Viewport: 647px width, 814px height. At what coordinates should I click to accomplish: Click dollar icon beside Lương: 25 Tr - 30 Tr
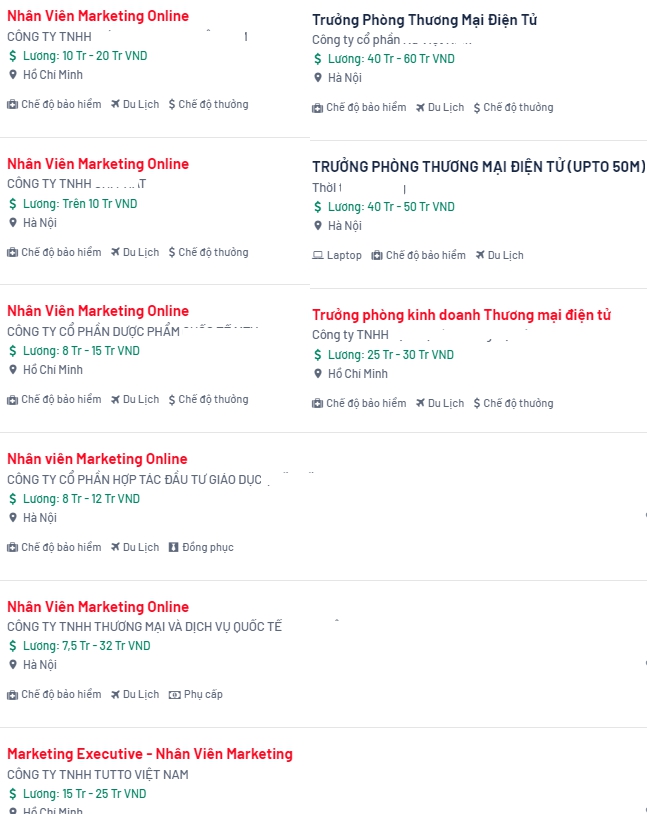(318, 355)
